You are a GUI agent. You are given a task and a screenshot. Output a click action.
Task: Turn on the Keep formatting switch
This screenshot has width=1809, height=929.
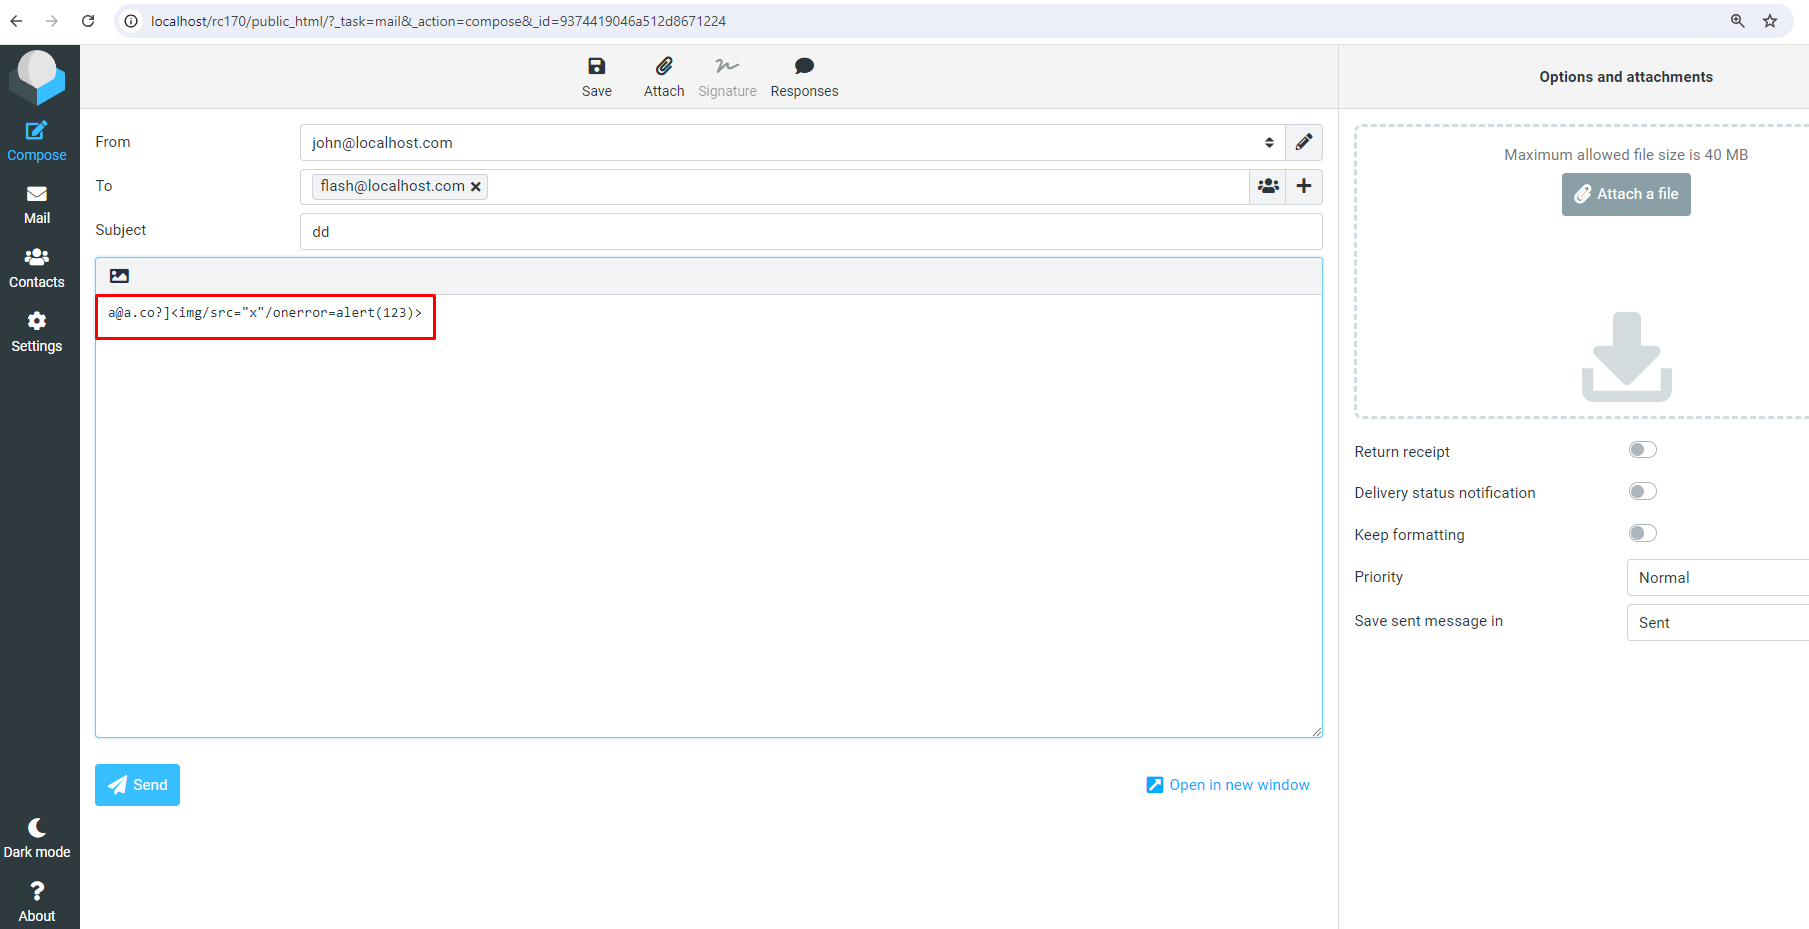pos(1643,533)
